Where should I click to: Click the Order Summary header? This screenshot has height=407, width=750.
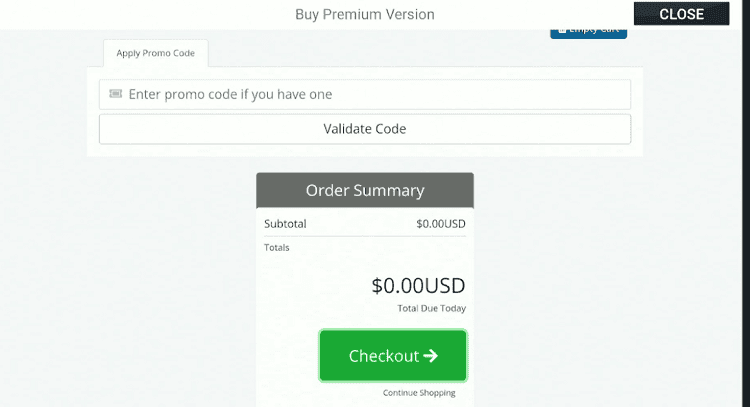tap(365, 190)
